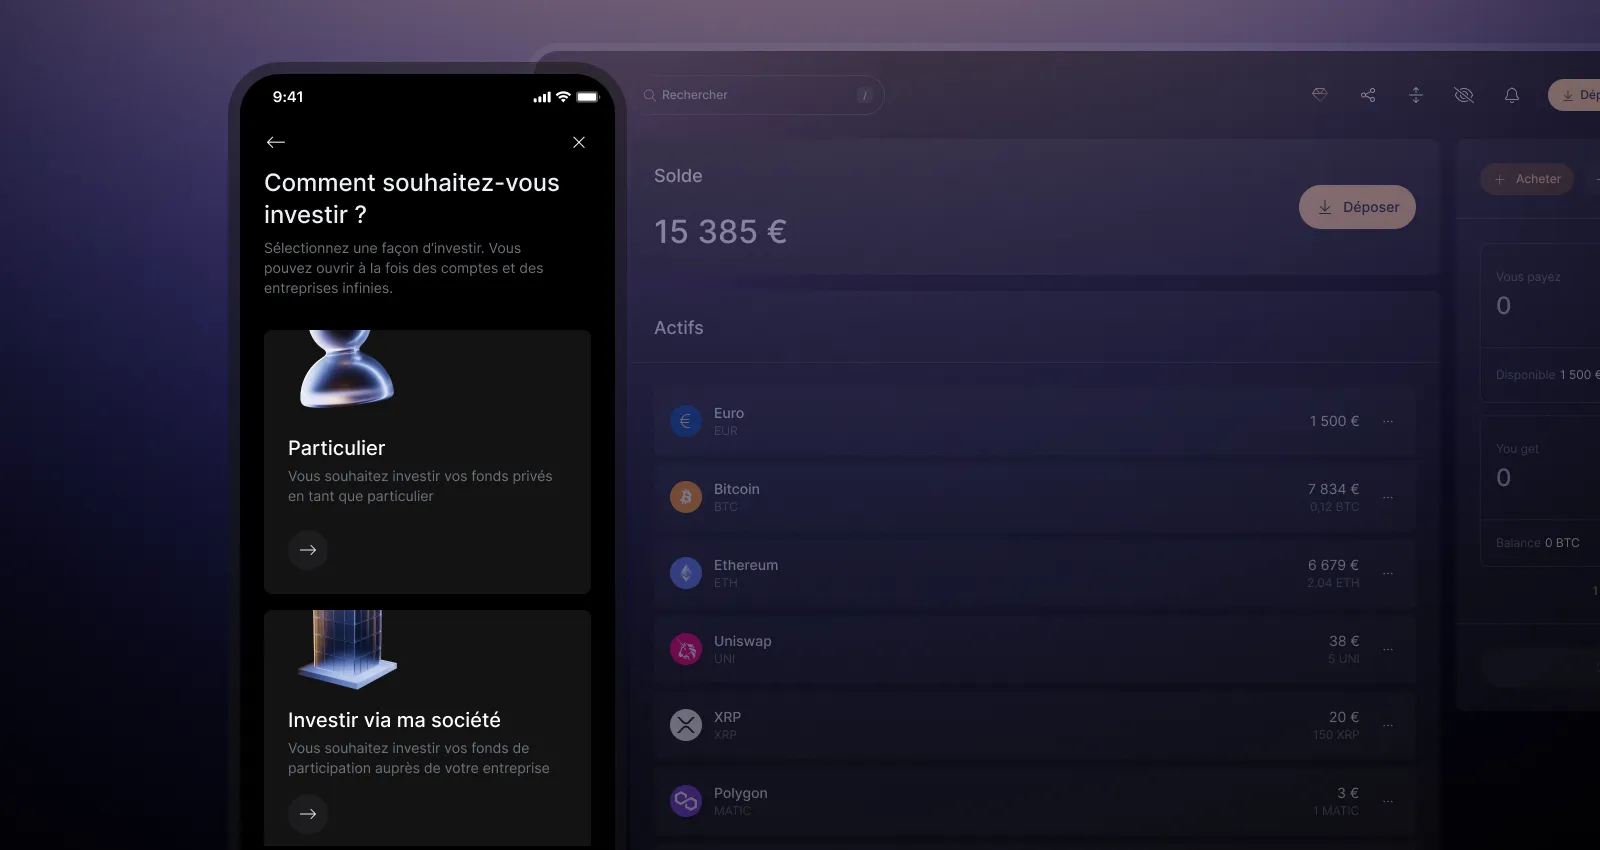
Task: Open more options for Ethereum row
Action: [x=1388, y=573]
